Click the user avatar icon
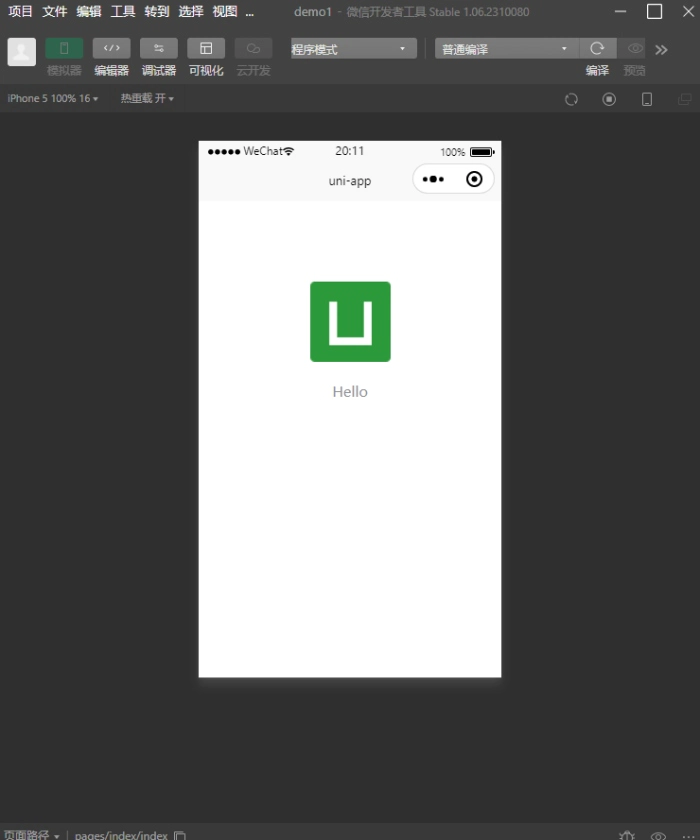The width and height of the screenshot is (700, 840). click(21, 52)
